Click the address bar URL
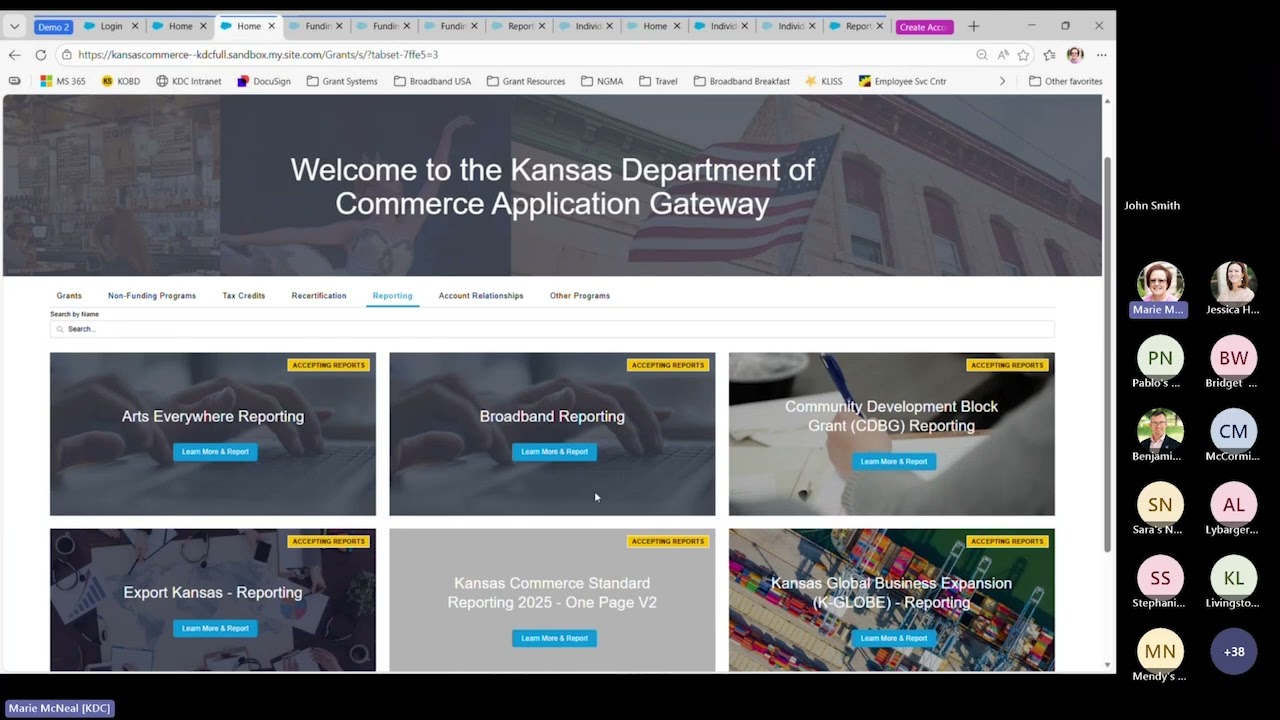This screenshot has width=1280, height=720. (258, 55)
